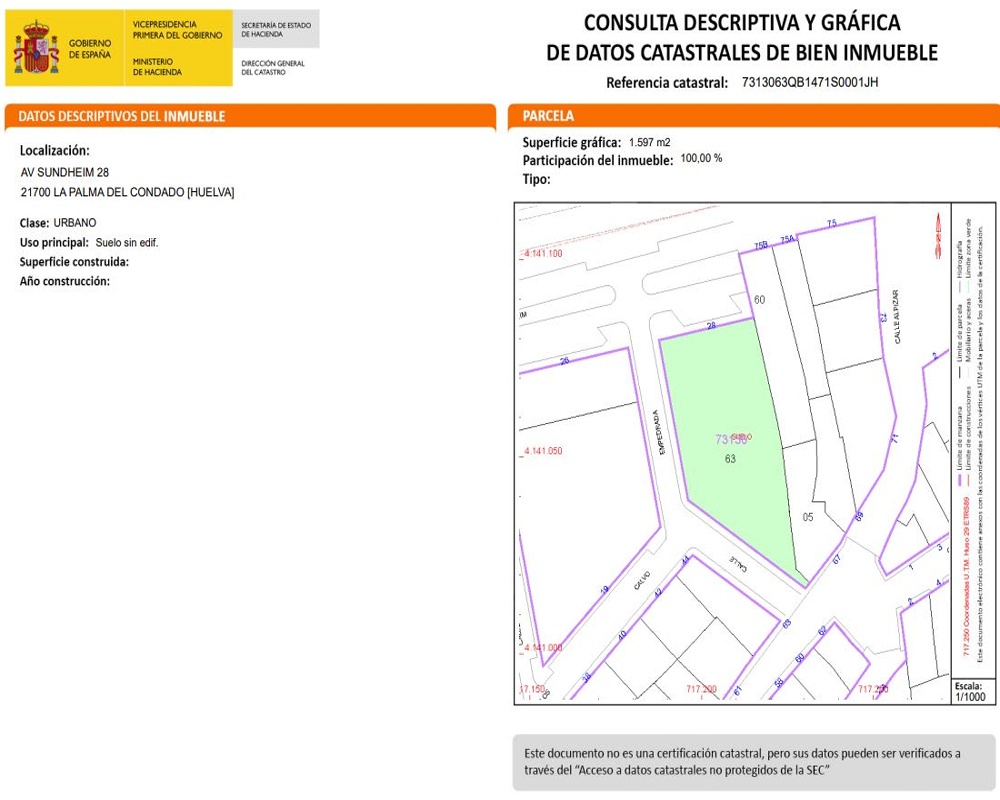The width and height of the screenshot is (1000, 800).
Task: Click the value 'Suelo sin edif.'
Action: (127, 242)
